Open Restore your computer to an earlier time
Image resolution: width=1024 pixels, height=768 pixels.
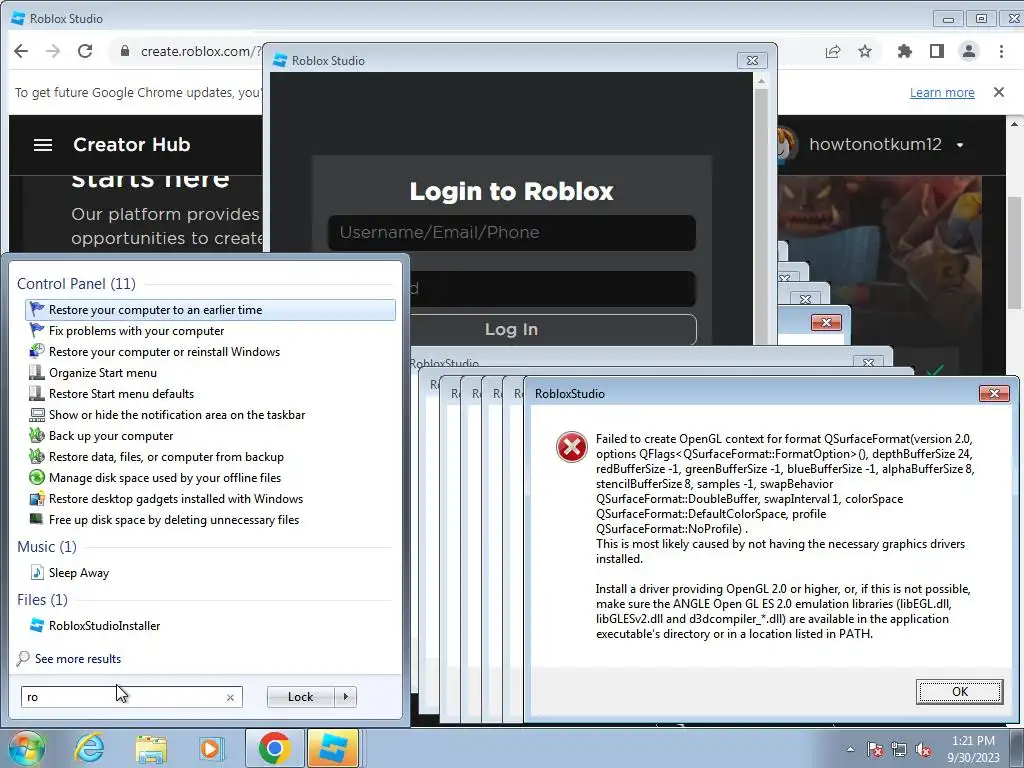[x=210, y=310]
